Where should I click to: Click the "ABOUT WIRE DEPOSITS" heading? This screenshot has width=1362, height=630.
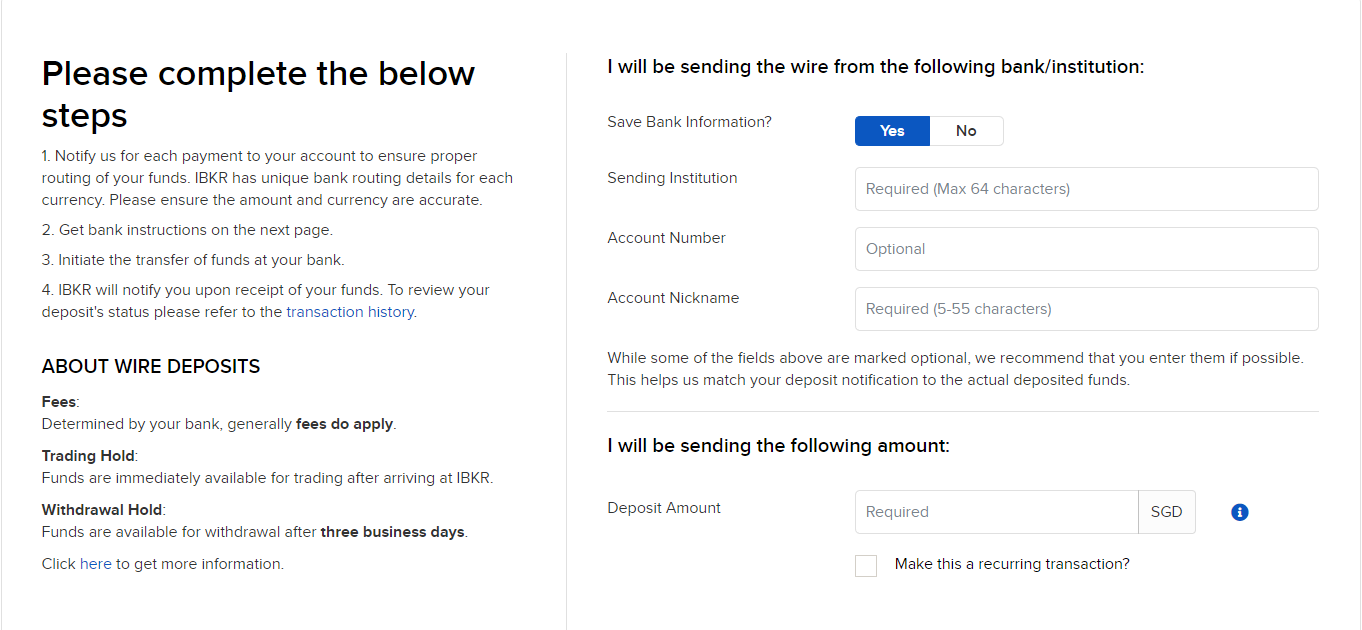tap(151, 367)
